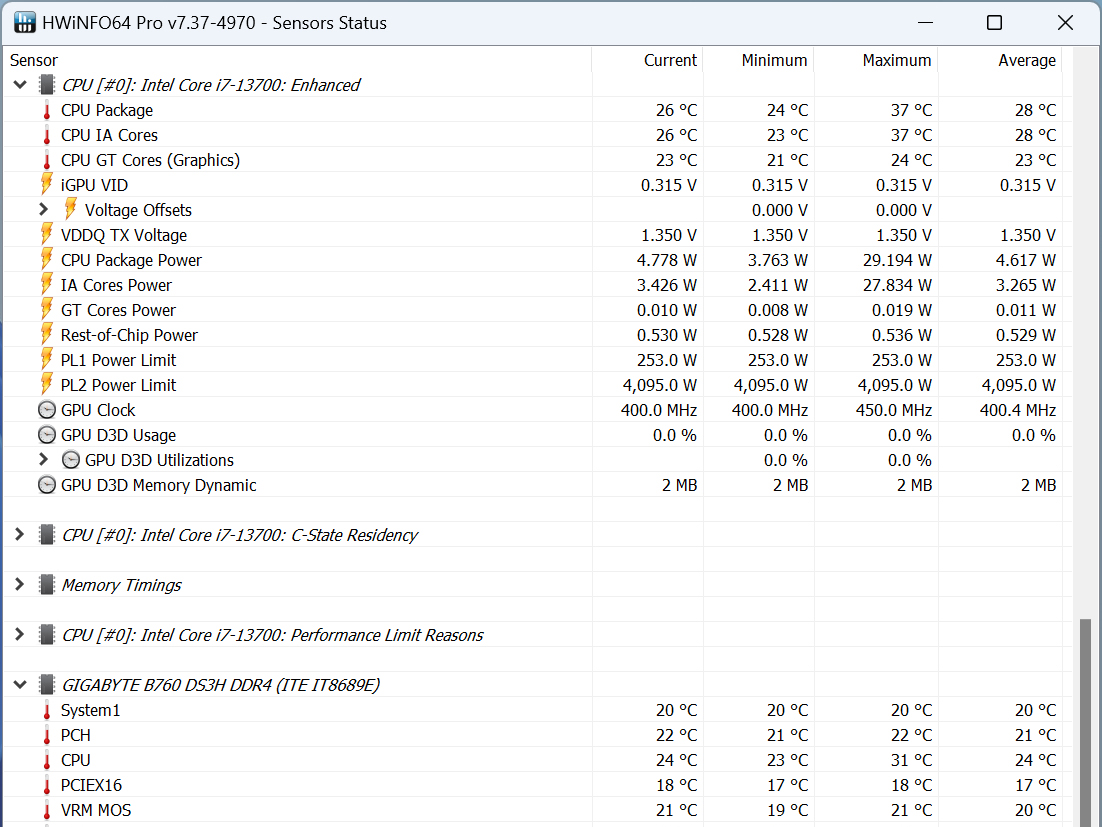Select the motherboard CPU temperature row label

[x=76, y=760]
